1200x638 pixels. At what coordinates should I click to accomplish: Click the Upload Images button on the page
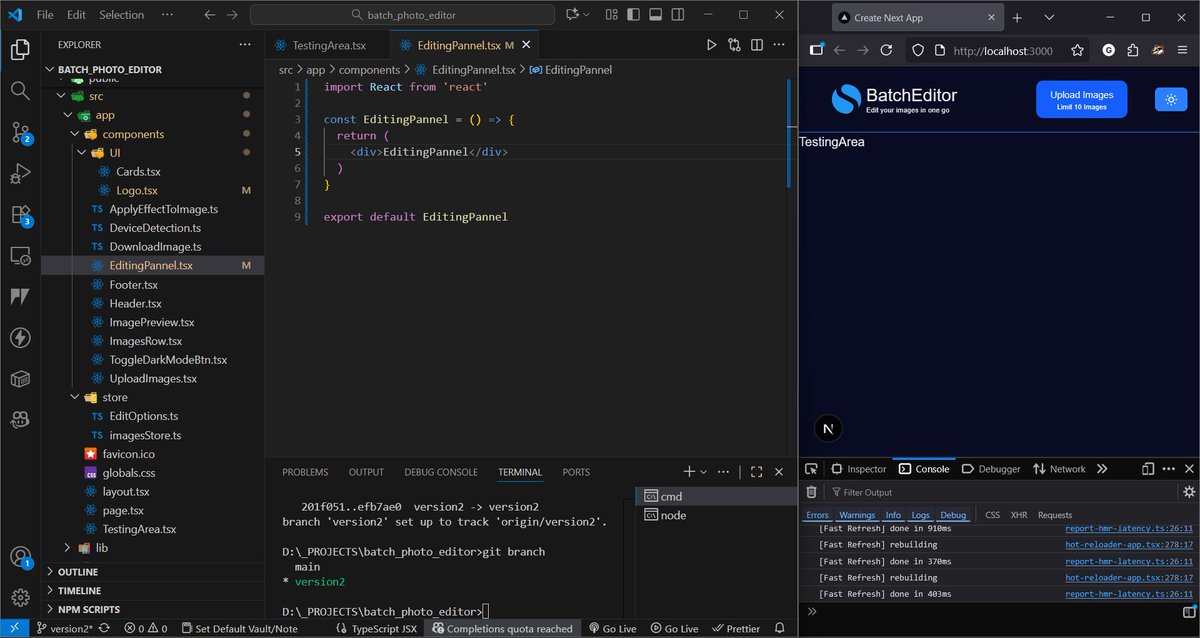click(1081, 99)
